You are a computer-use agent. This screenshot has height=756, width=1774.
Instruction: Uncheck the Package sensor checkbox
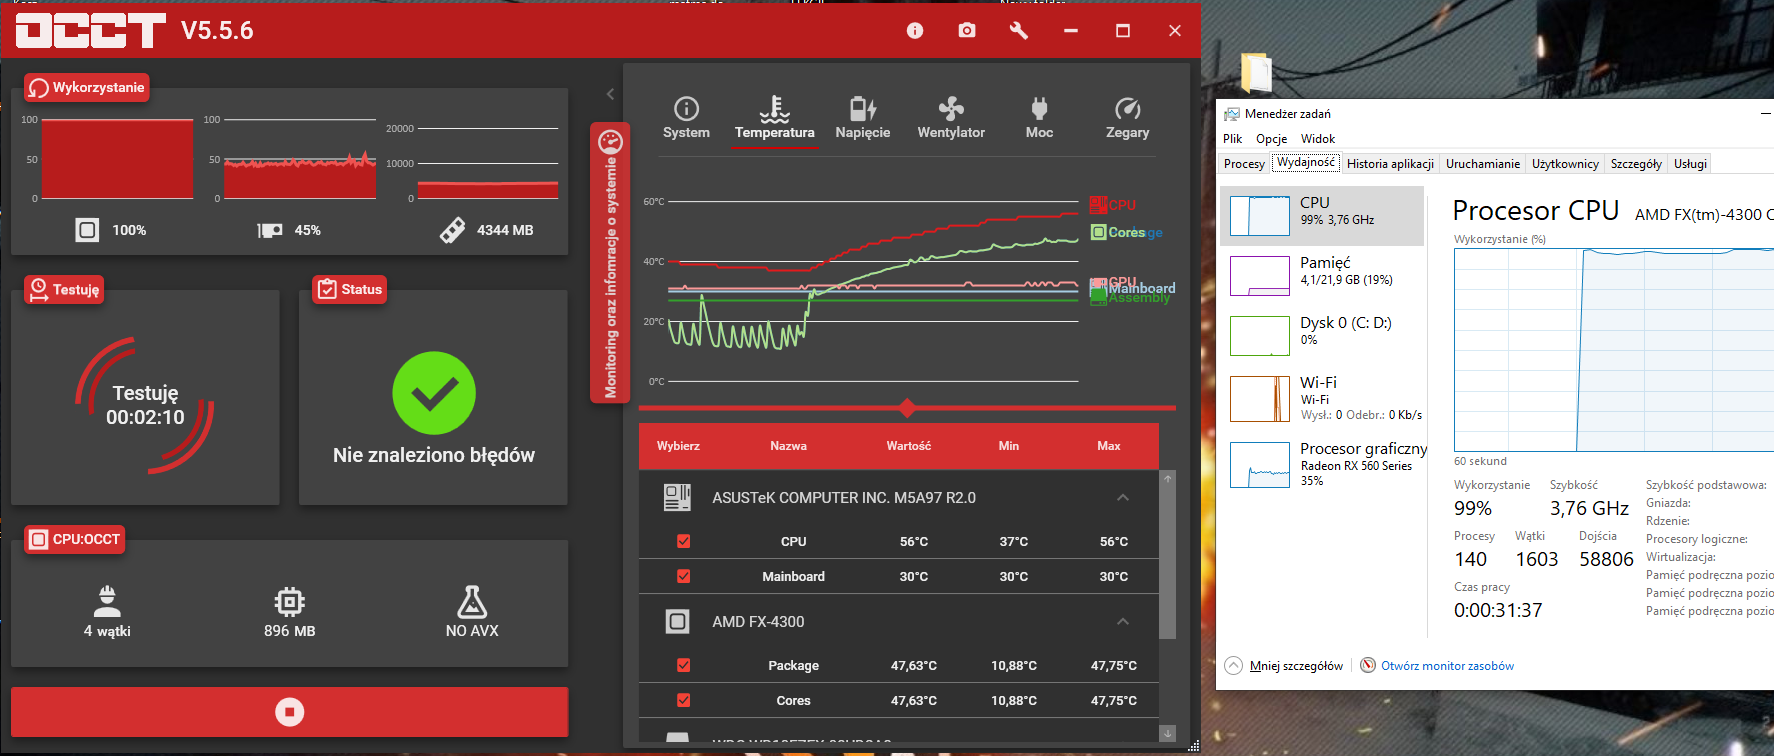pos(684,665)
